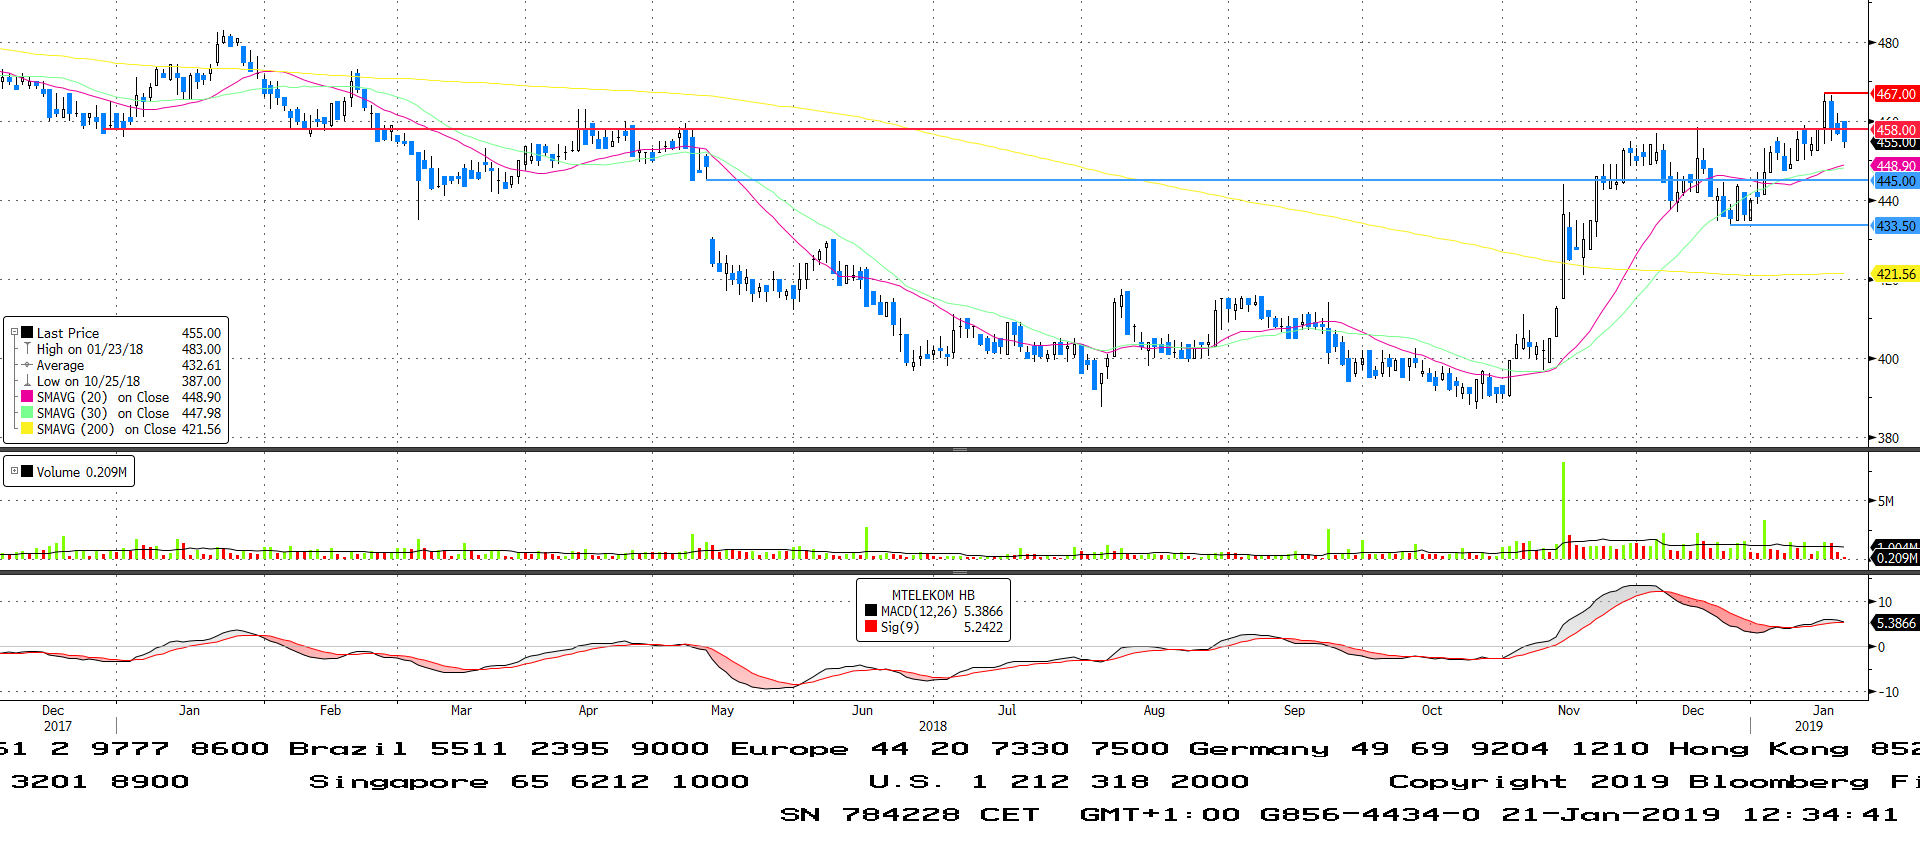Select the High on 01/23/18 text

point(90,349)
